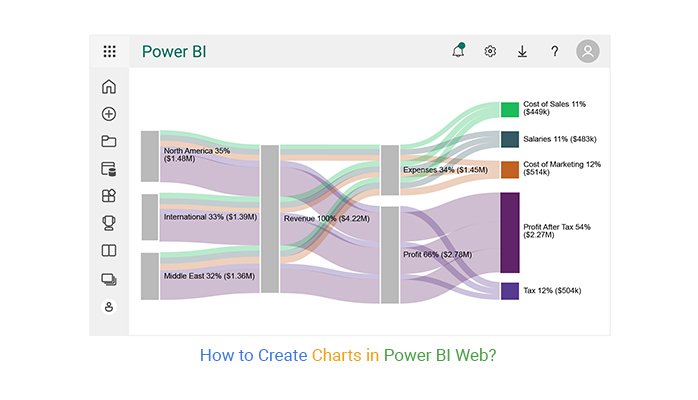Viewport: 698px width, 400px height.
Task: Click label "Profit After Tax 54% ($2.27M)"
Action: 556,230
